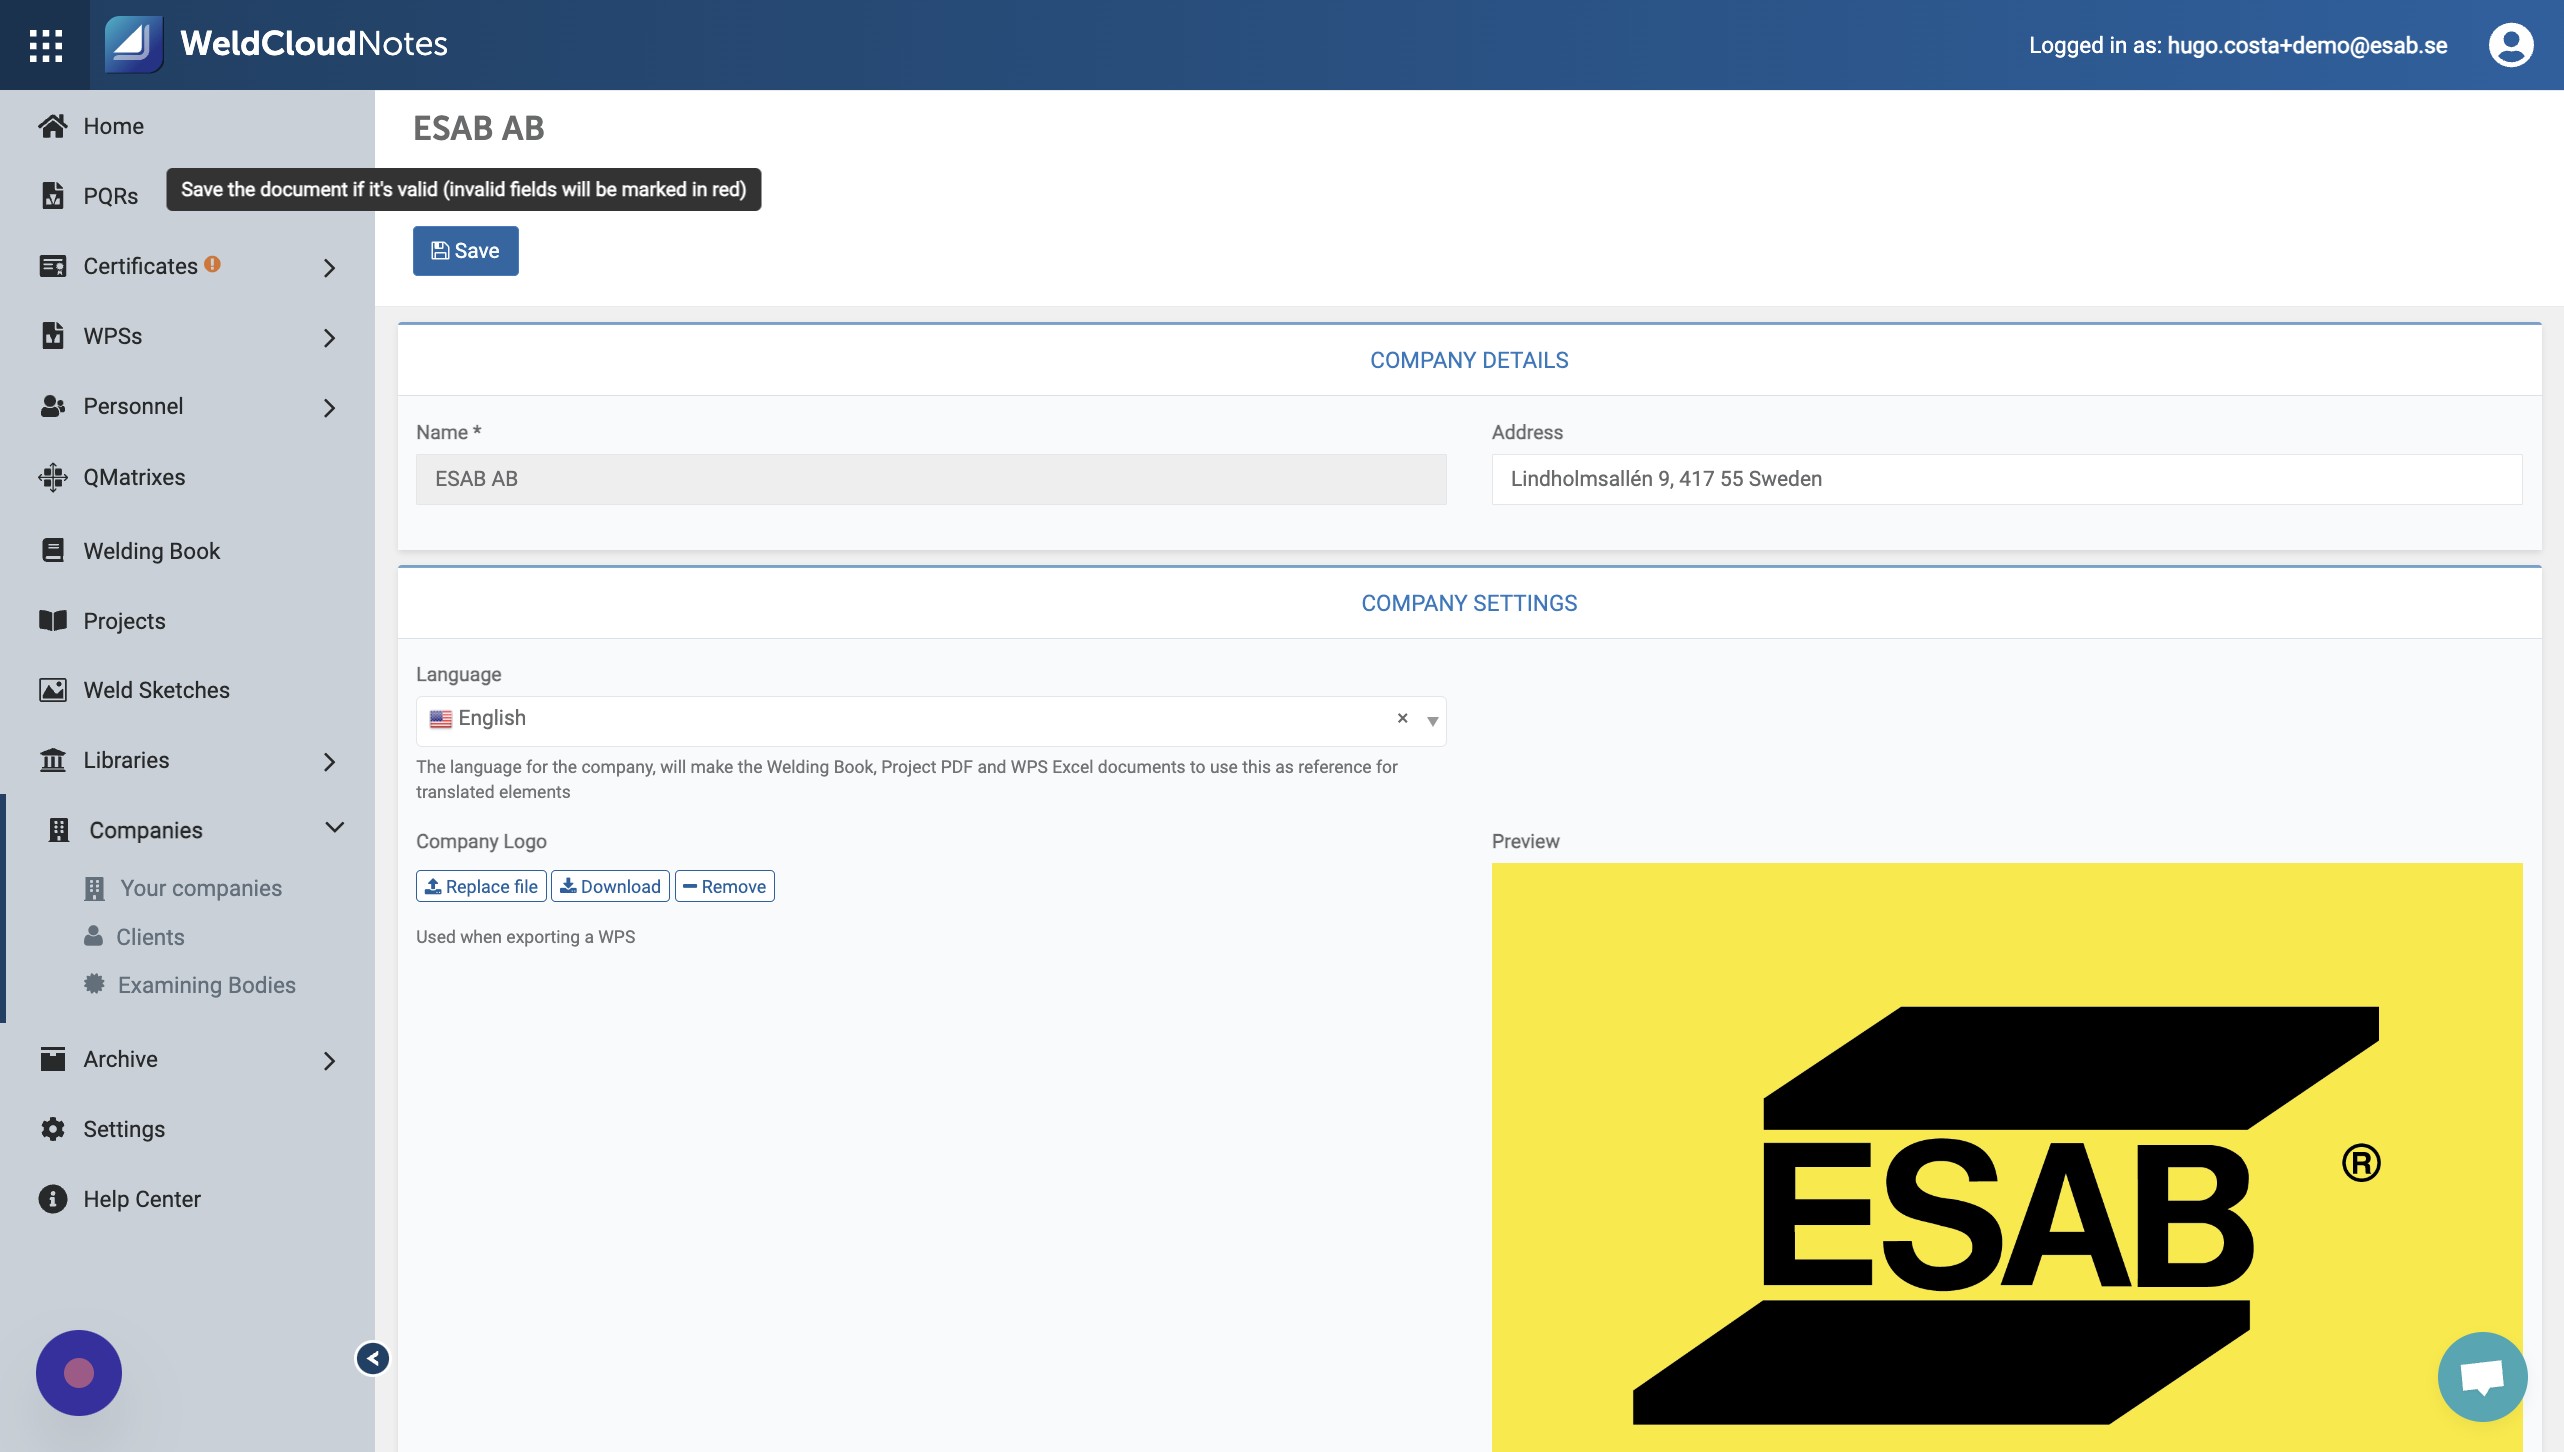
Task: Open Projects page
Action: point(124,620)
